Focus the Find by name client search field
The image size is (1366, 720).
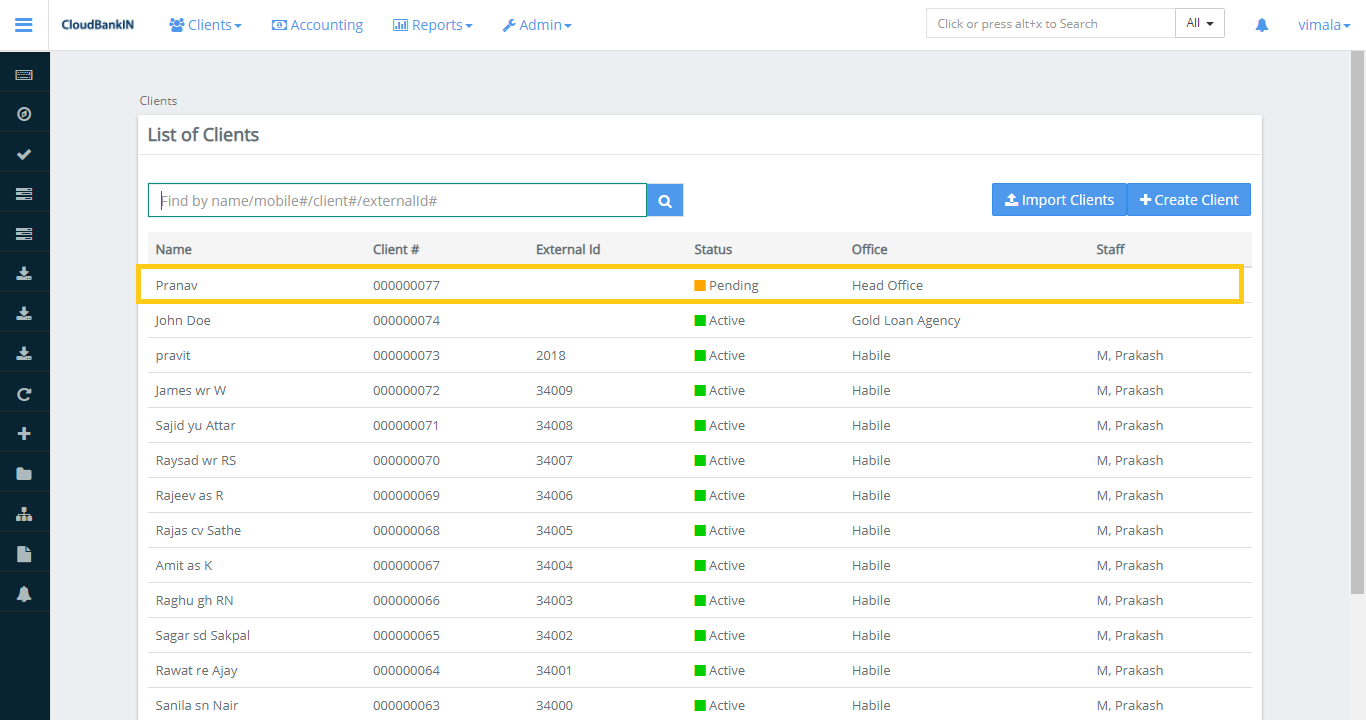pos(397,201)
